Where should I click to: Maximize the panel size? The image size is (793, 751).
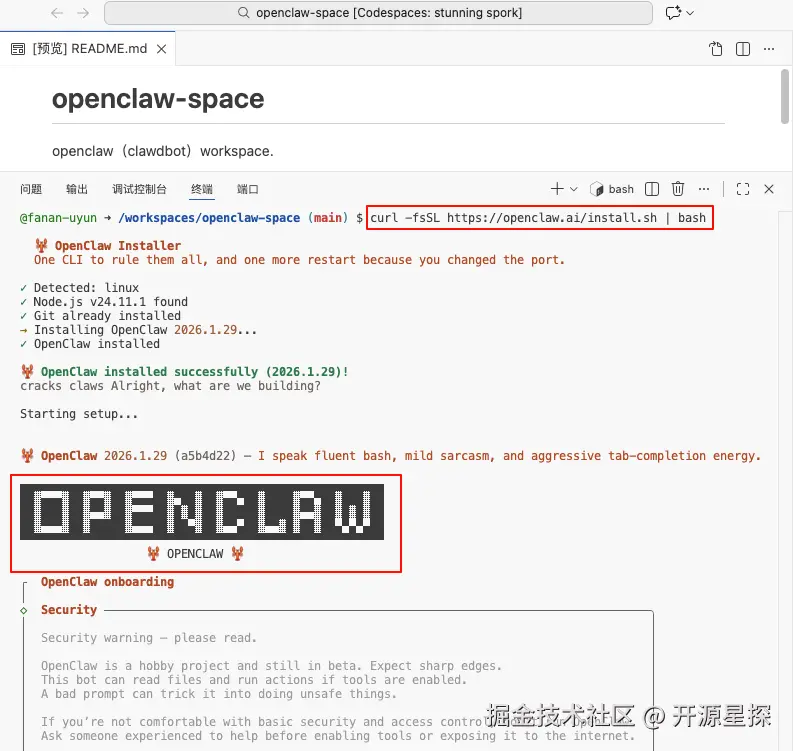[743, 189]
